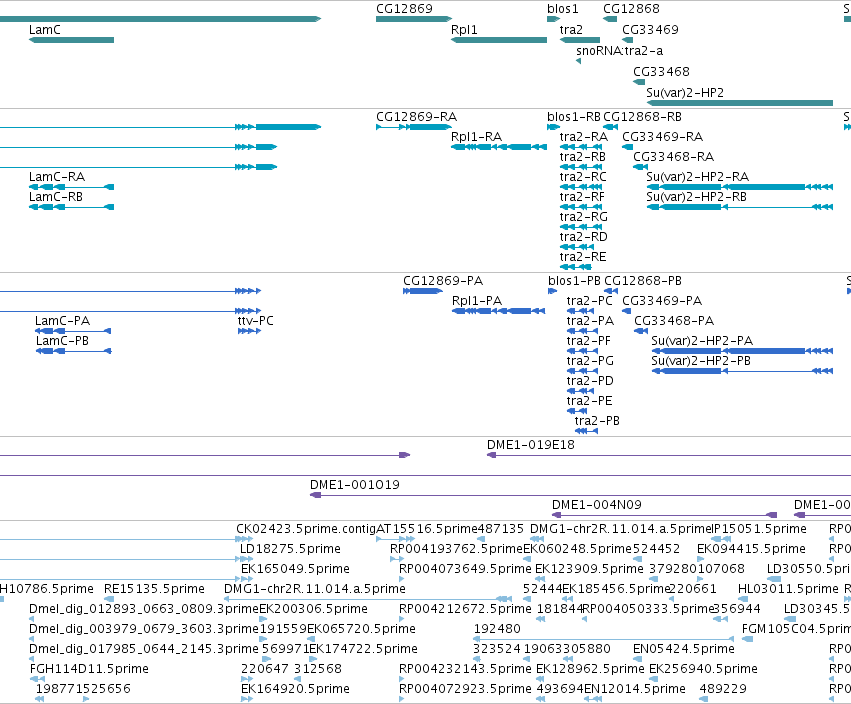The width and height of the screenshot is (851, 704).
Task: Click the RE15135.5prime EST label
Action: point(154,589)
